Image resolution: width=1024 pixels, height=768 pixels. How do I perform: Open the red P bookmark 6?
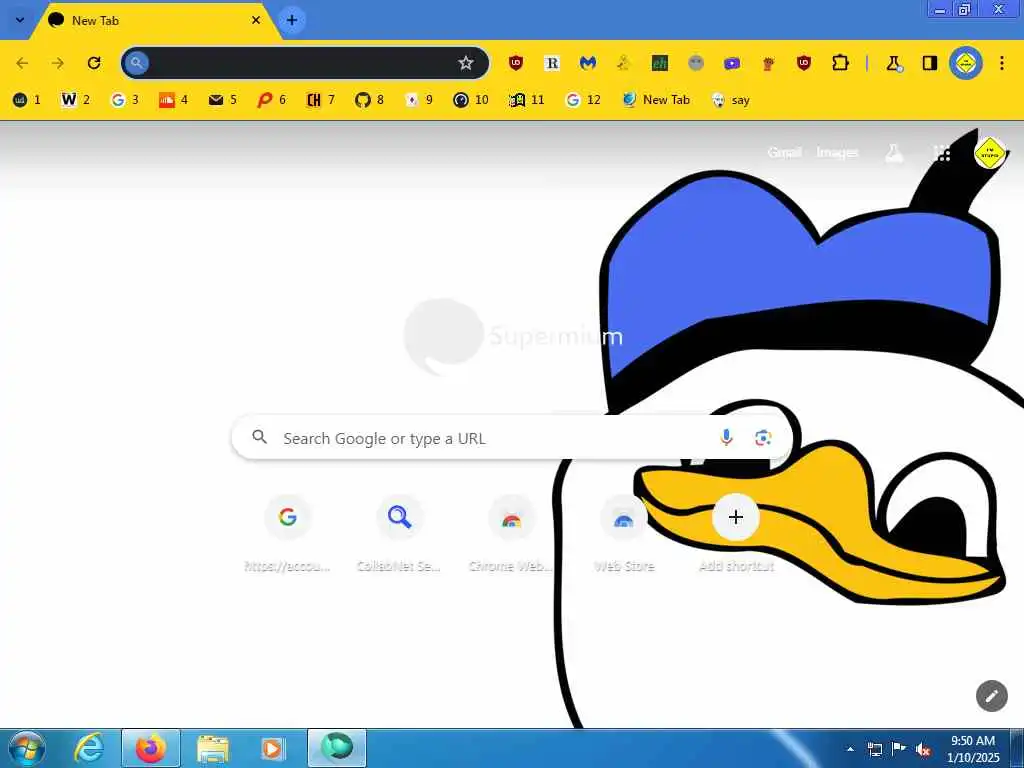pos(272,100)
